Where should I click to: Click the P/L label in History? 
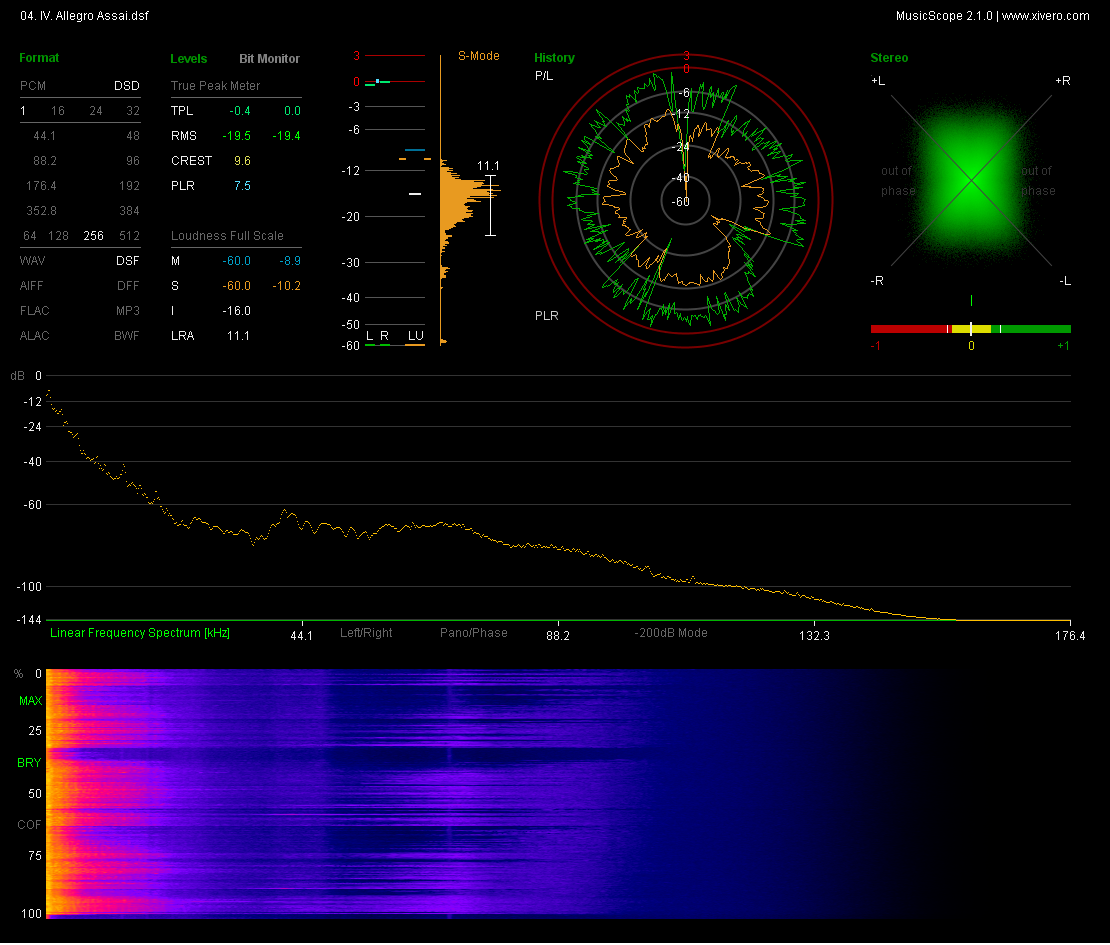point(544,76)
